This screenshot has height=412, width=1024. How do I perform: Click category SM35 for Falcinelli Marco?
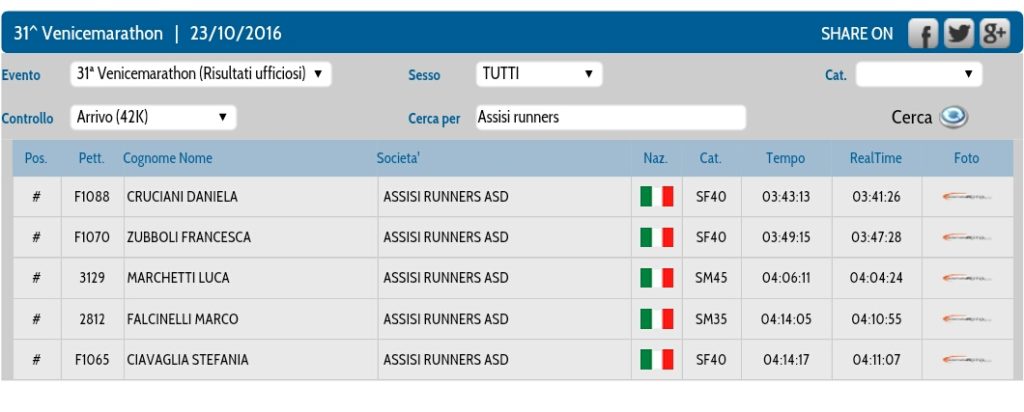[711, 319]
